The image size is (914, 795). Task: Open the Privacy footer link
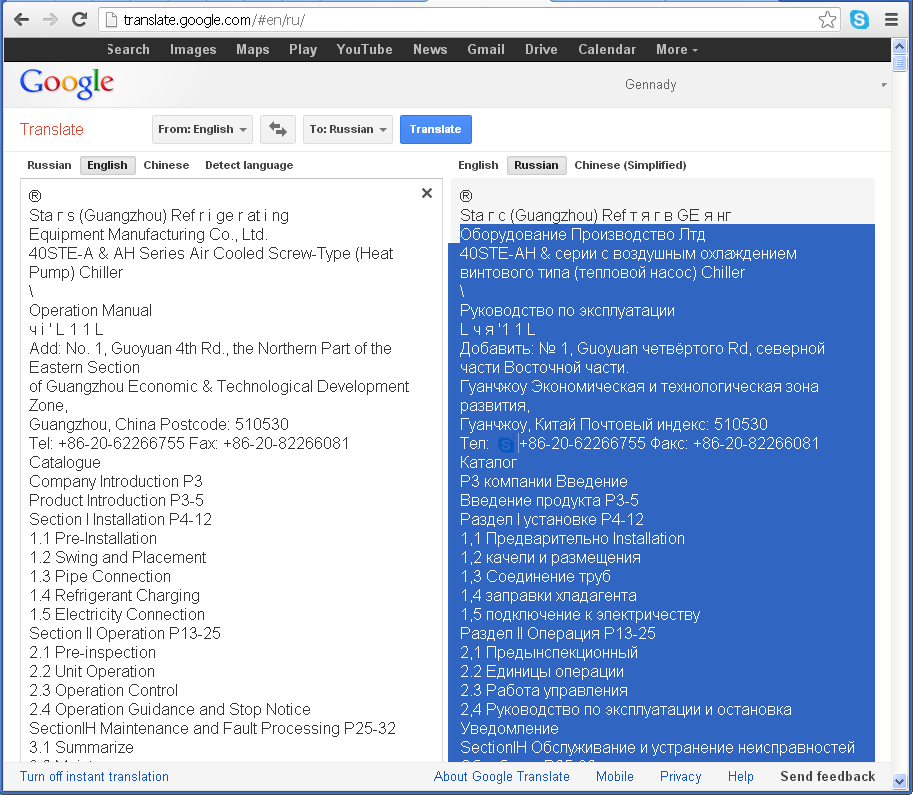pyautogui.click(x=680, y=777)
